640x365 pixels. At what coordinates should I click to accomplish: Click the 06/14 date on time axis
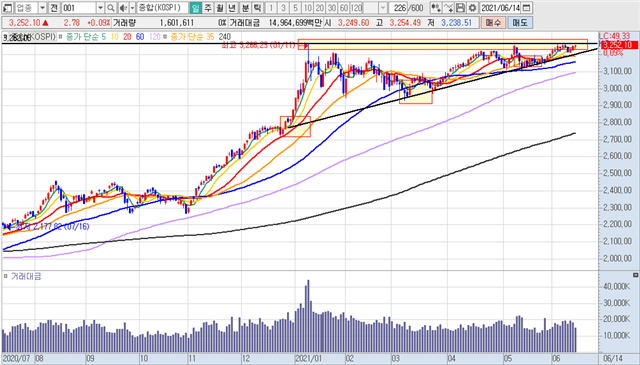(613, 359)
